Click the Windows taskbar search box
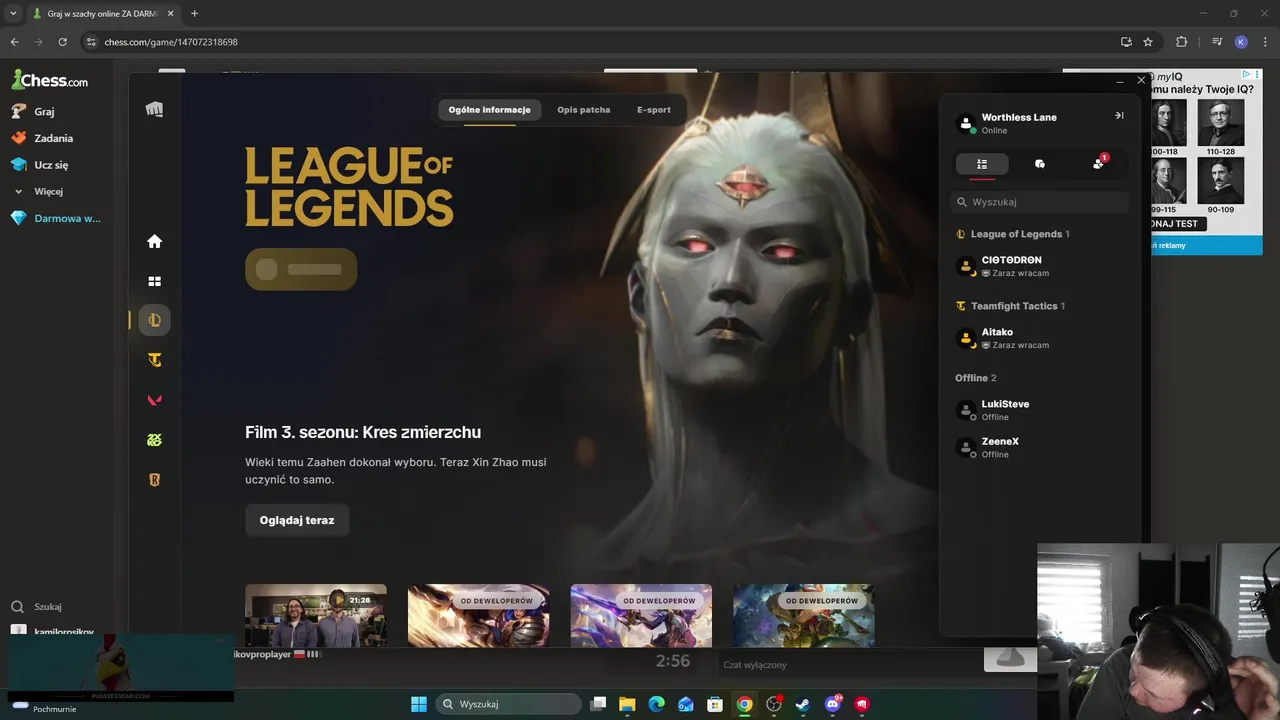The height and width of the screenshot is (720, 1280). (508, 704)
